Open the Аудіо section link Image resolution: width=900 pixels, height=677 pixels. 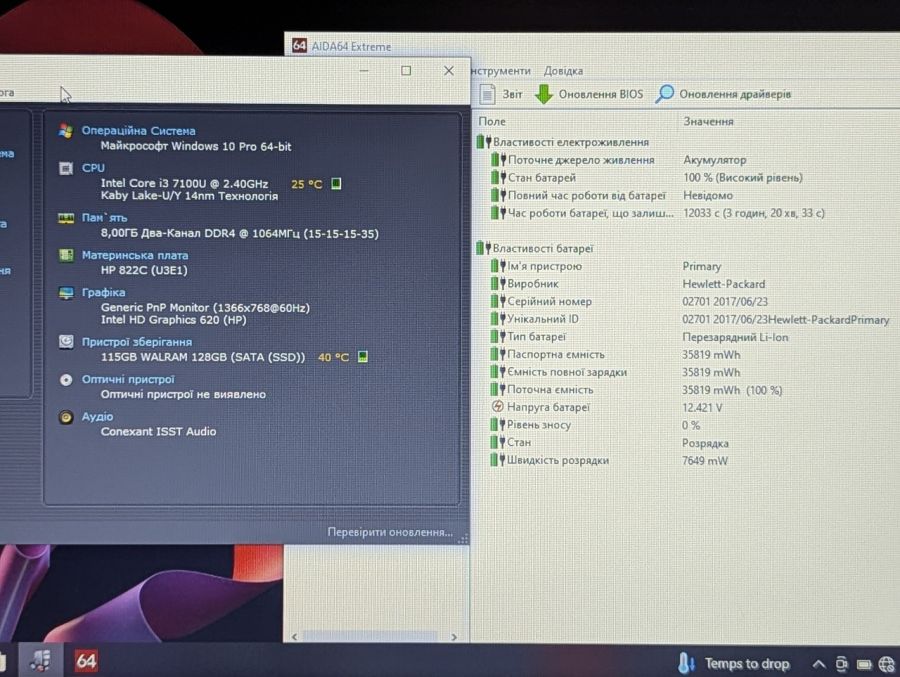pyautogui.click(x=97, y=416)
